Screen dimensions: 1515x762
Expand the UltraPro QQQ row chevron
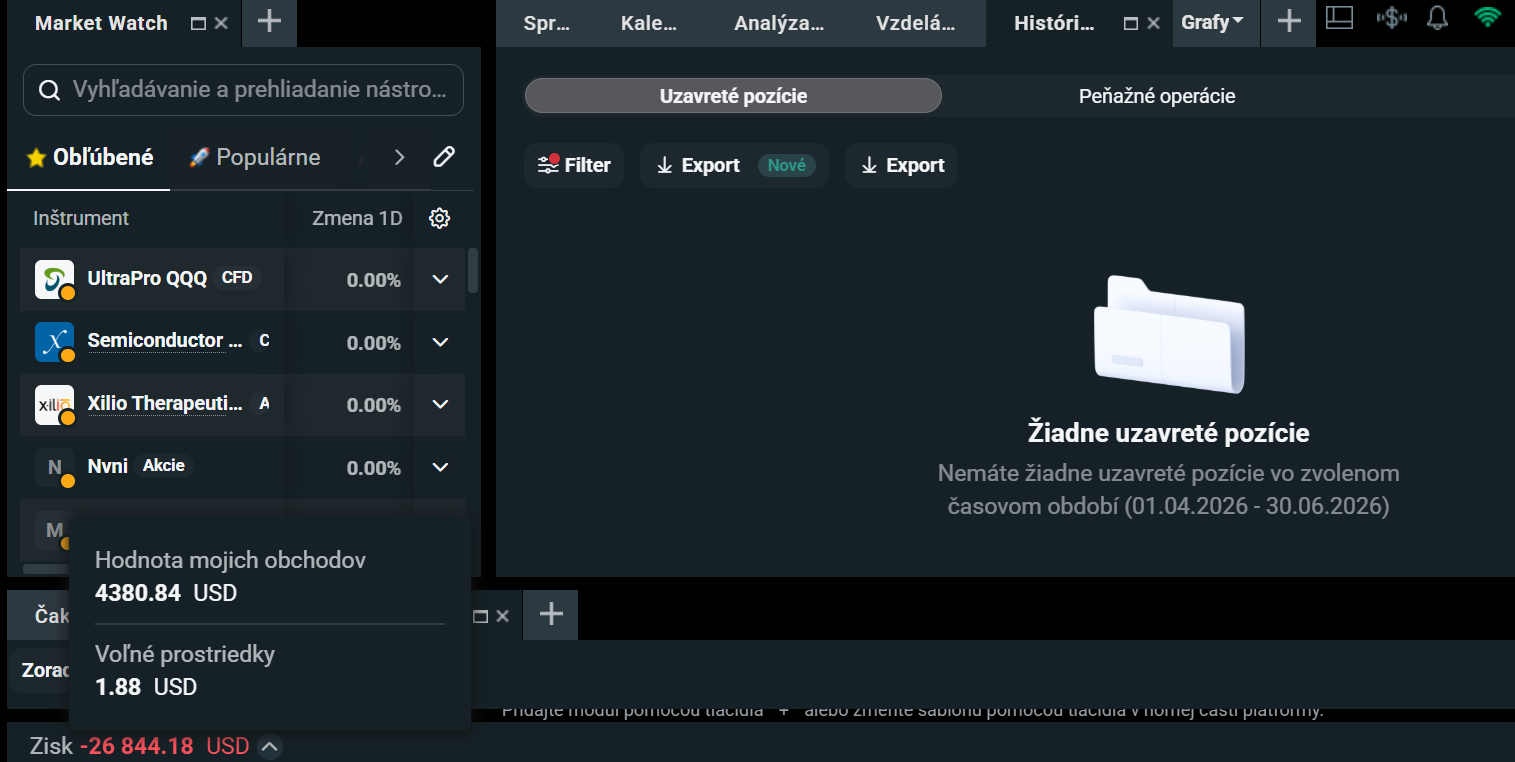point(440,279)
